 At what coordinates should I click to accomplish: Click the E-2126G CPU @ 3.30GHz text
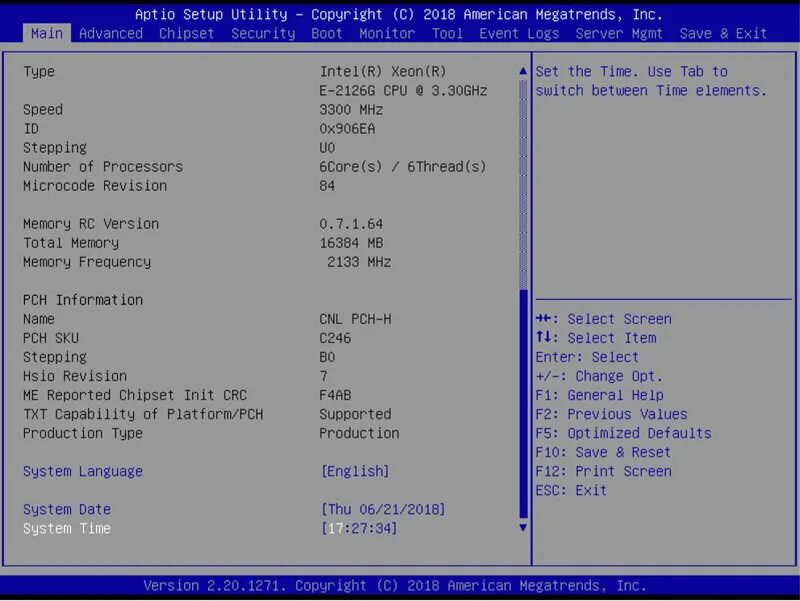403,91
